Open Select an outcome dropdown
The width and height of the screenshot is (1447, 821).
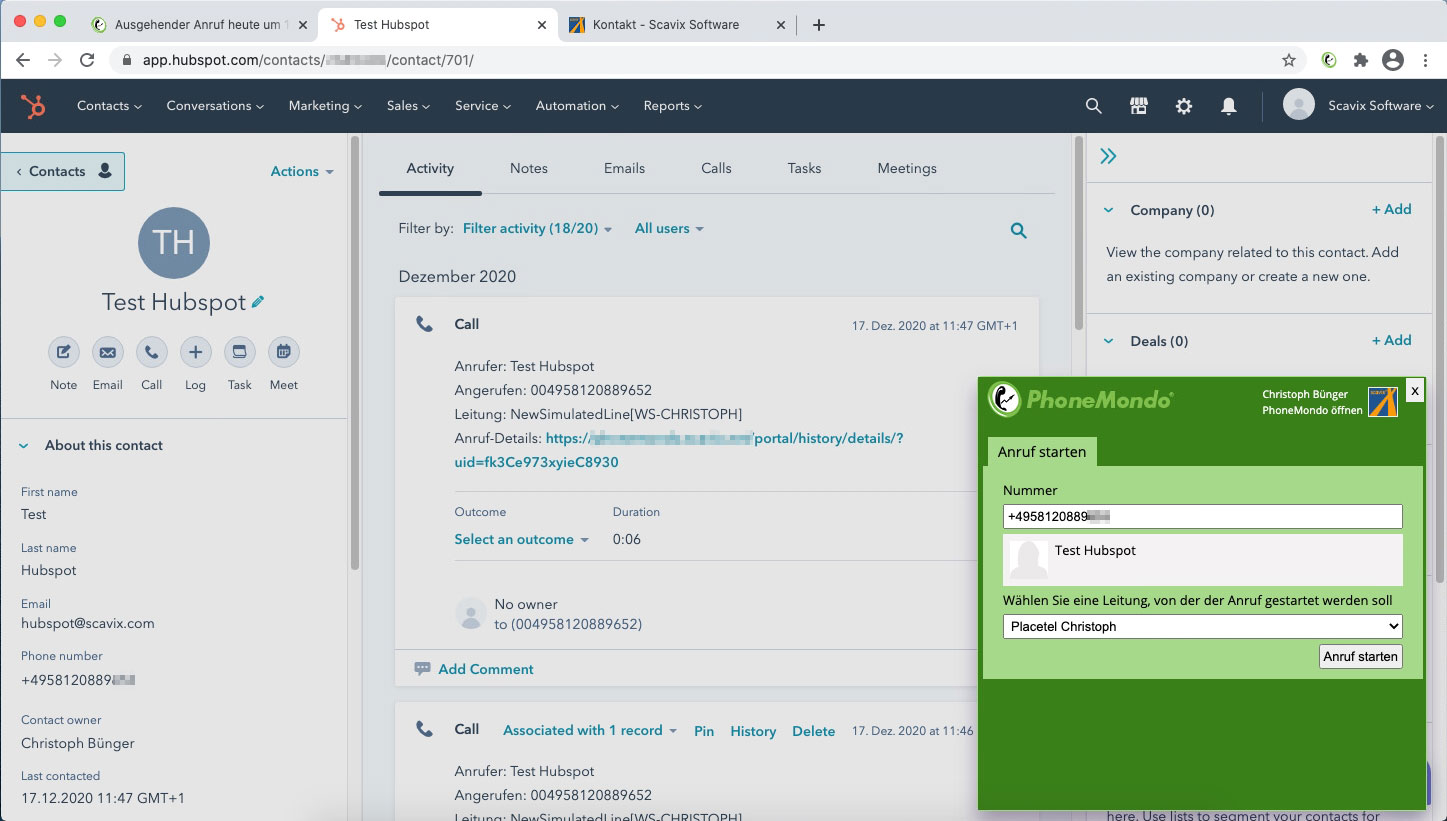pyautogui.click(x=522, y=539)
